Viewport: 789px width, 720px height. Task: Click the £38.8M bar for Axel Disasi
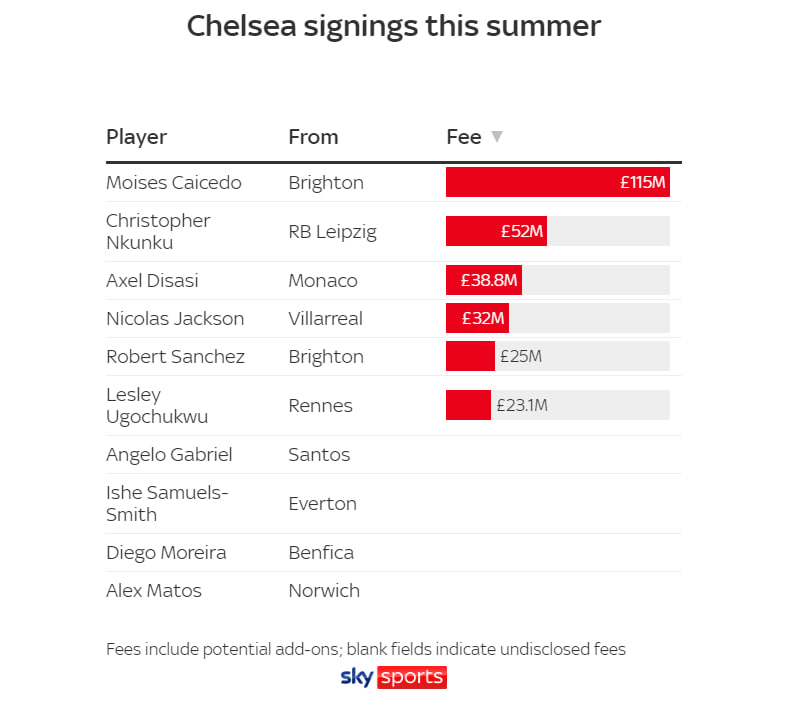[x=484, y=280]
